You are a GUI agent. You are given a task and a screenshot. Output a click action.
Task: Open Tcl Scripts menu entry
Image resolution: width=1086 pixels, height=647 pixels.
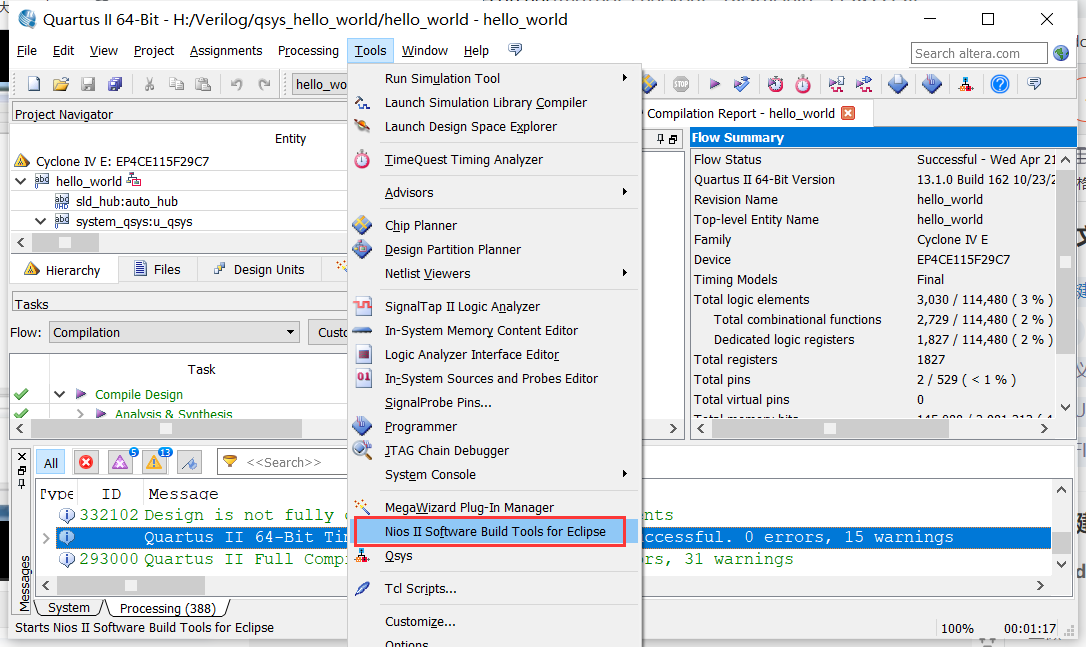coord(420,589)
